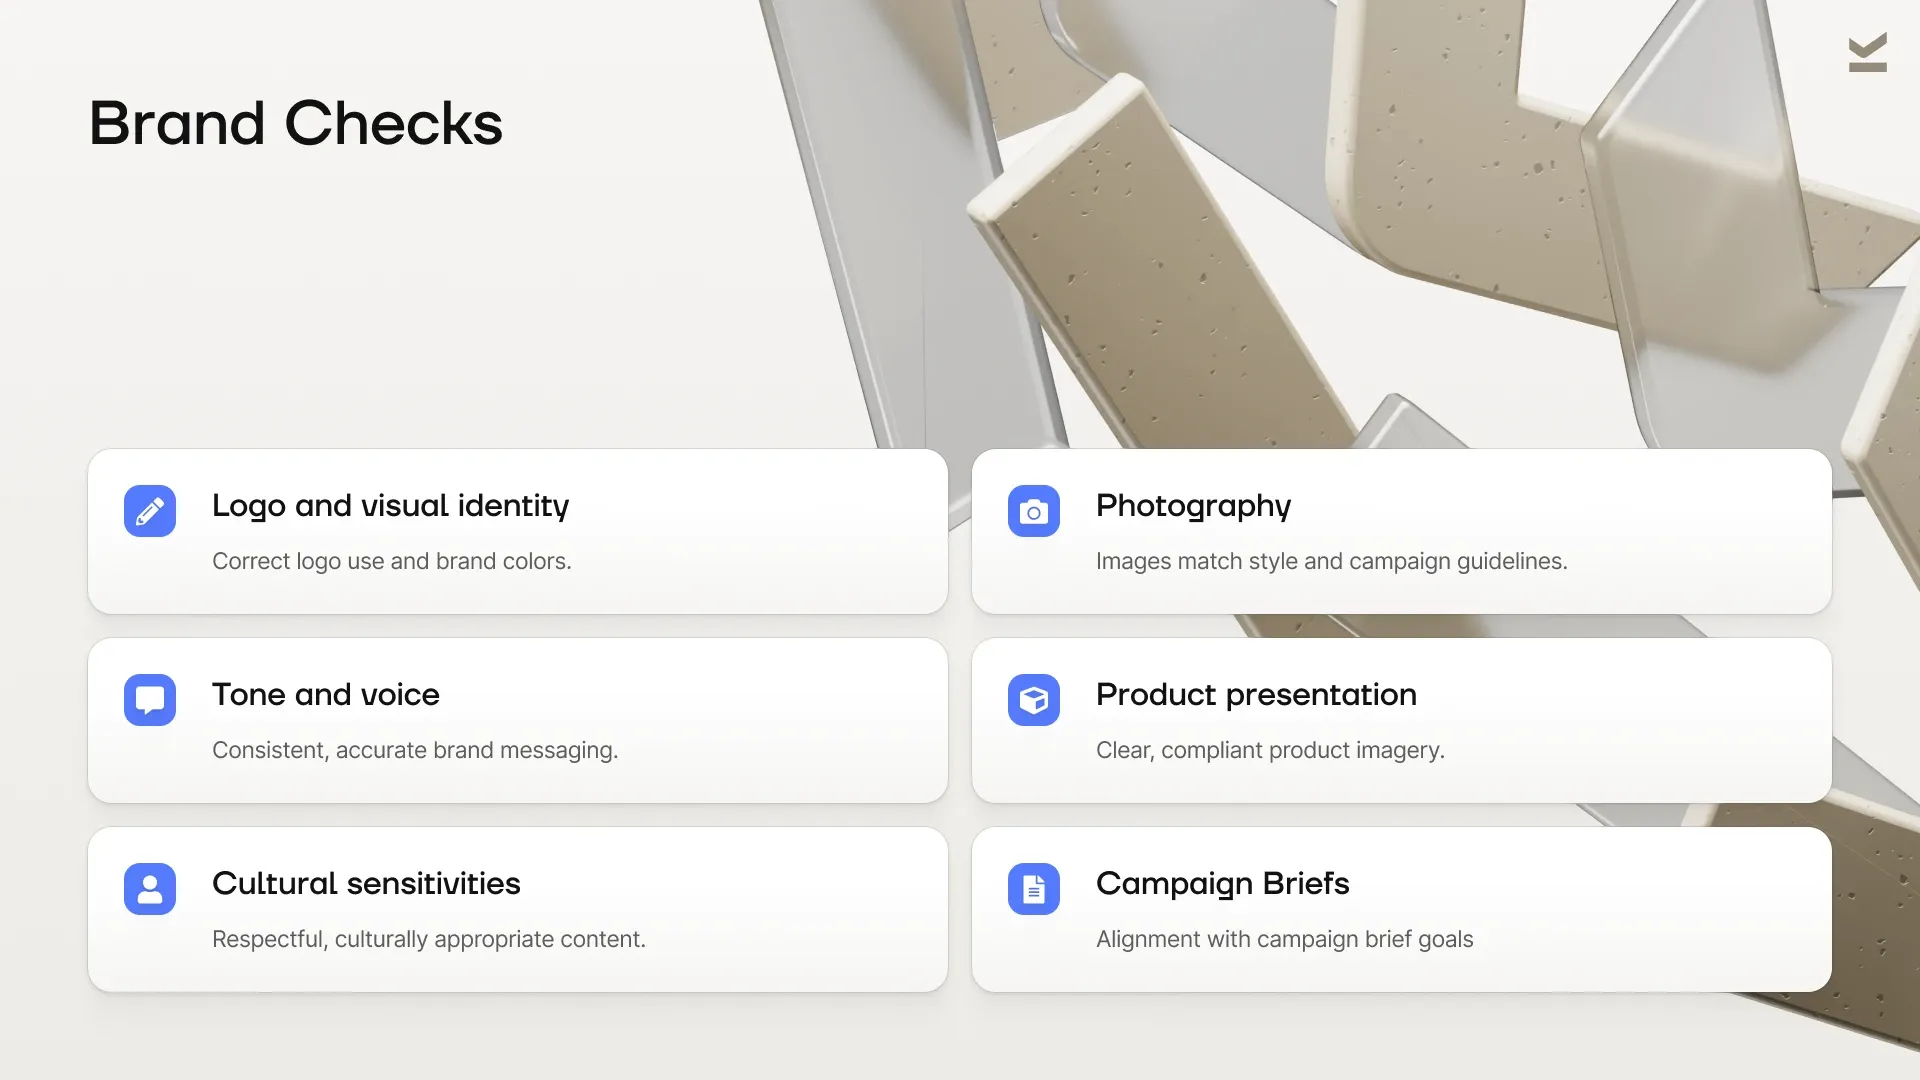Select 'Alignment with campaign brief goals' text
1920x1080 pixels.
(x=1284, y=939)
